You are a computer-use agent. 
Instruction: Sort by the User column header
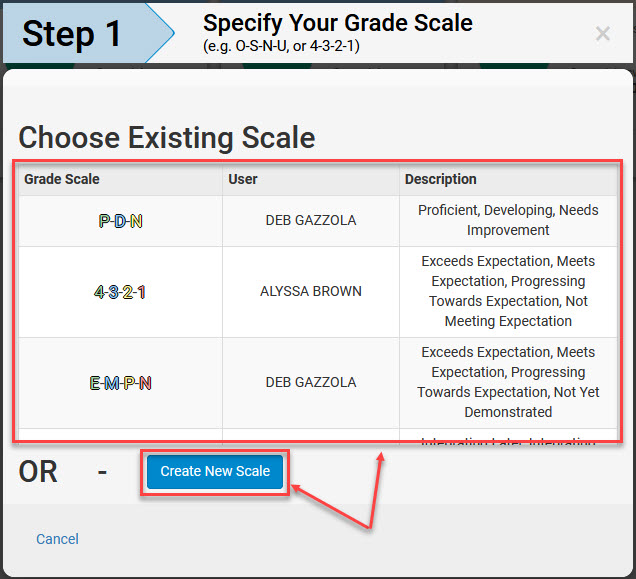(243, 179)
